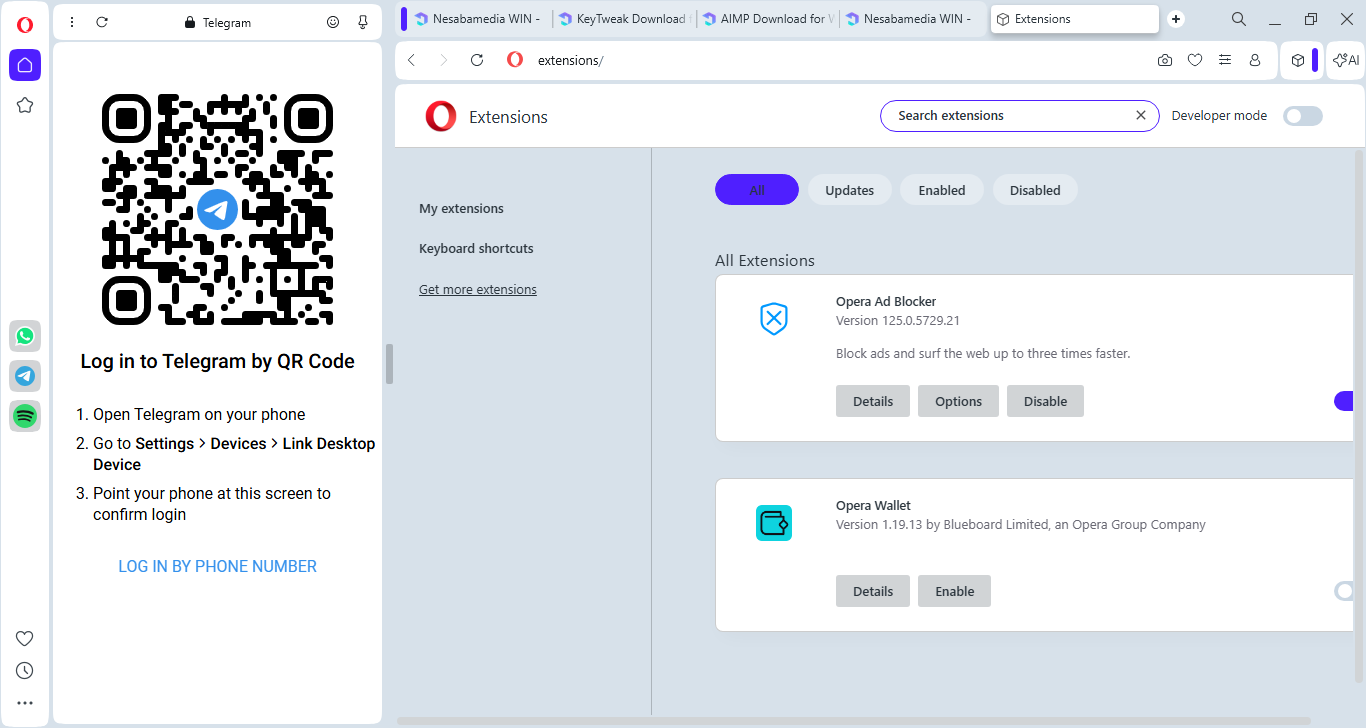This screenshot has height=728, width=1366.
Task: Open WhatsApp from the sidebar
Action: tap(25, 336)
